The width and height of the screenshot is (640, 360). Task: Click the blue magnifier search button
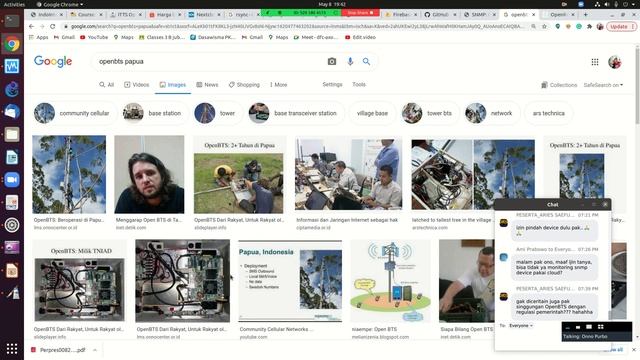point(366,61)
